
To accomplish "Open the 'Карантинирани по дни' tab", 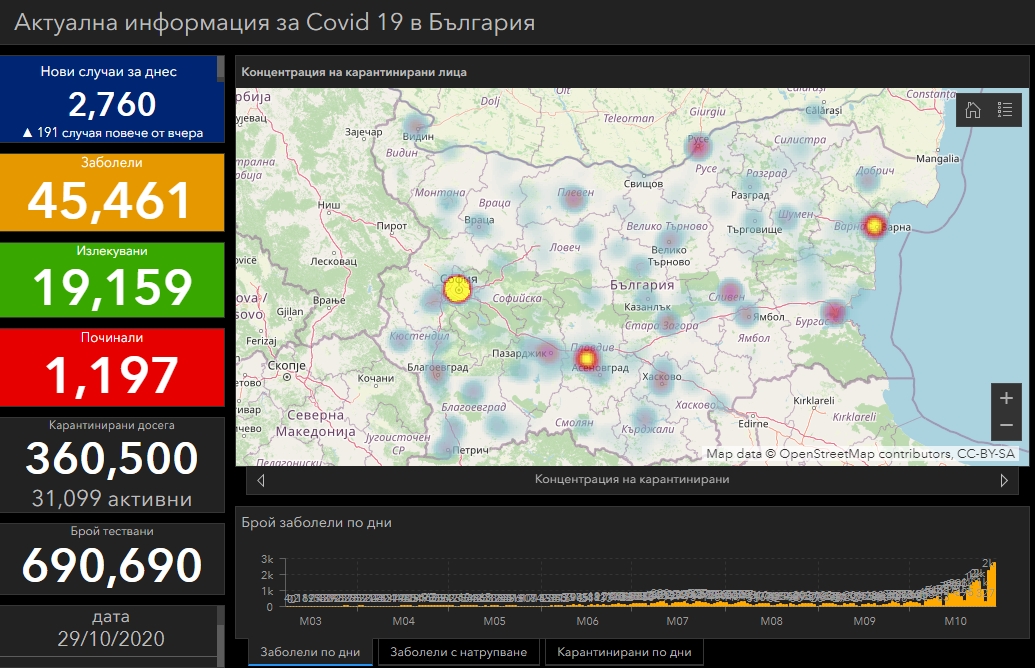I will tap(624, 652).
